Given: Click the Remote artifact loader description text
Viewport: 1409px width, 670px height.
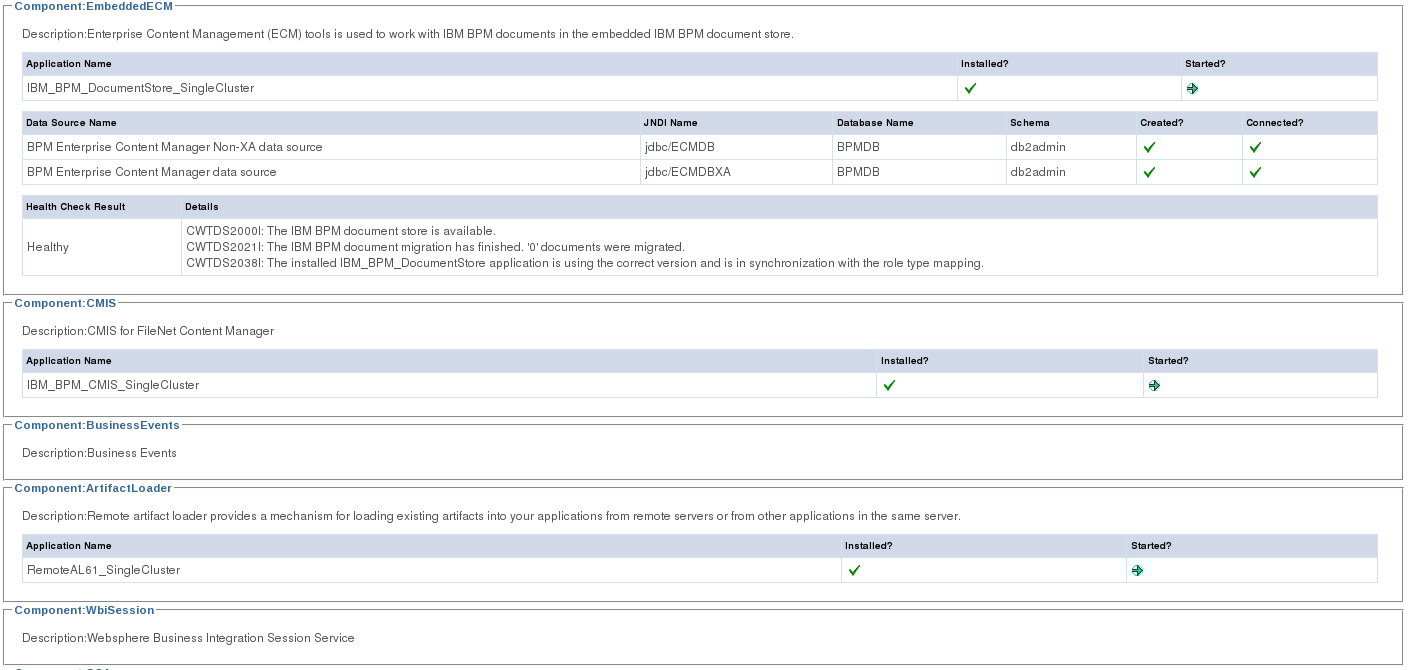Looking at the screenshot, I should pyautogui.click(x=491, y=516).
